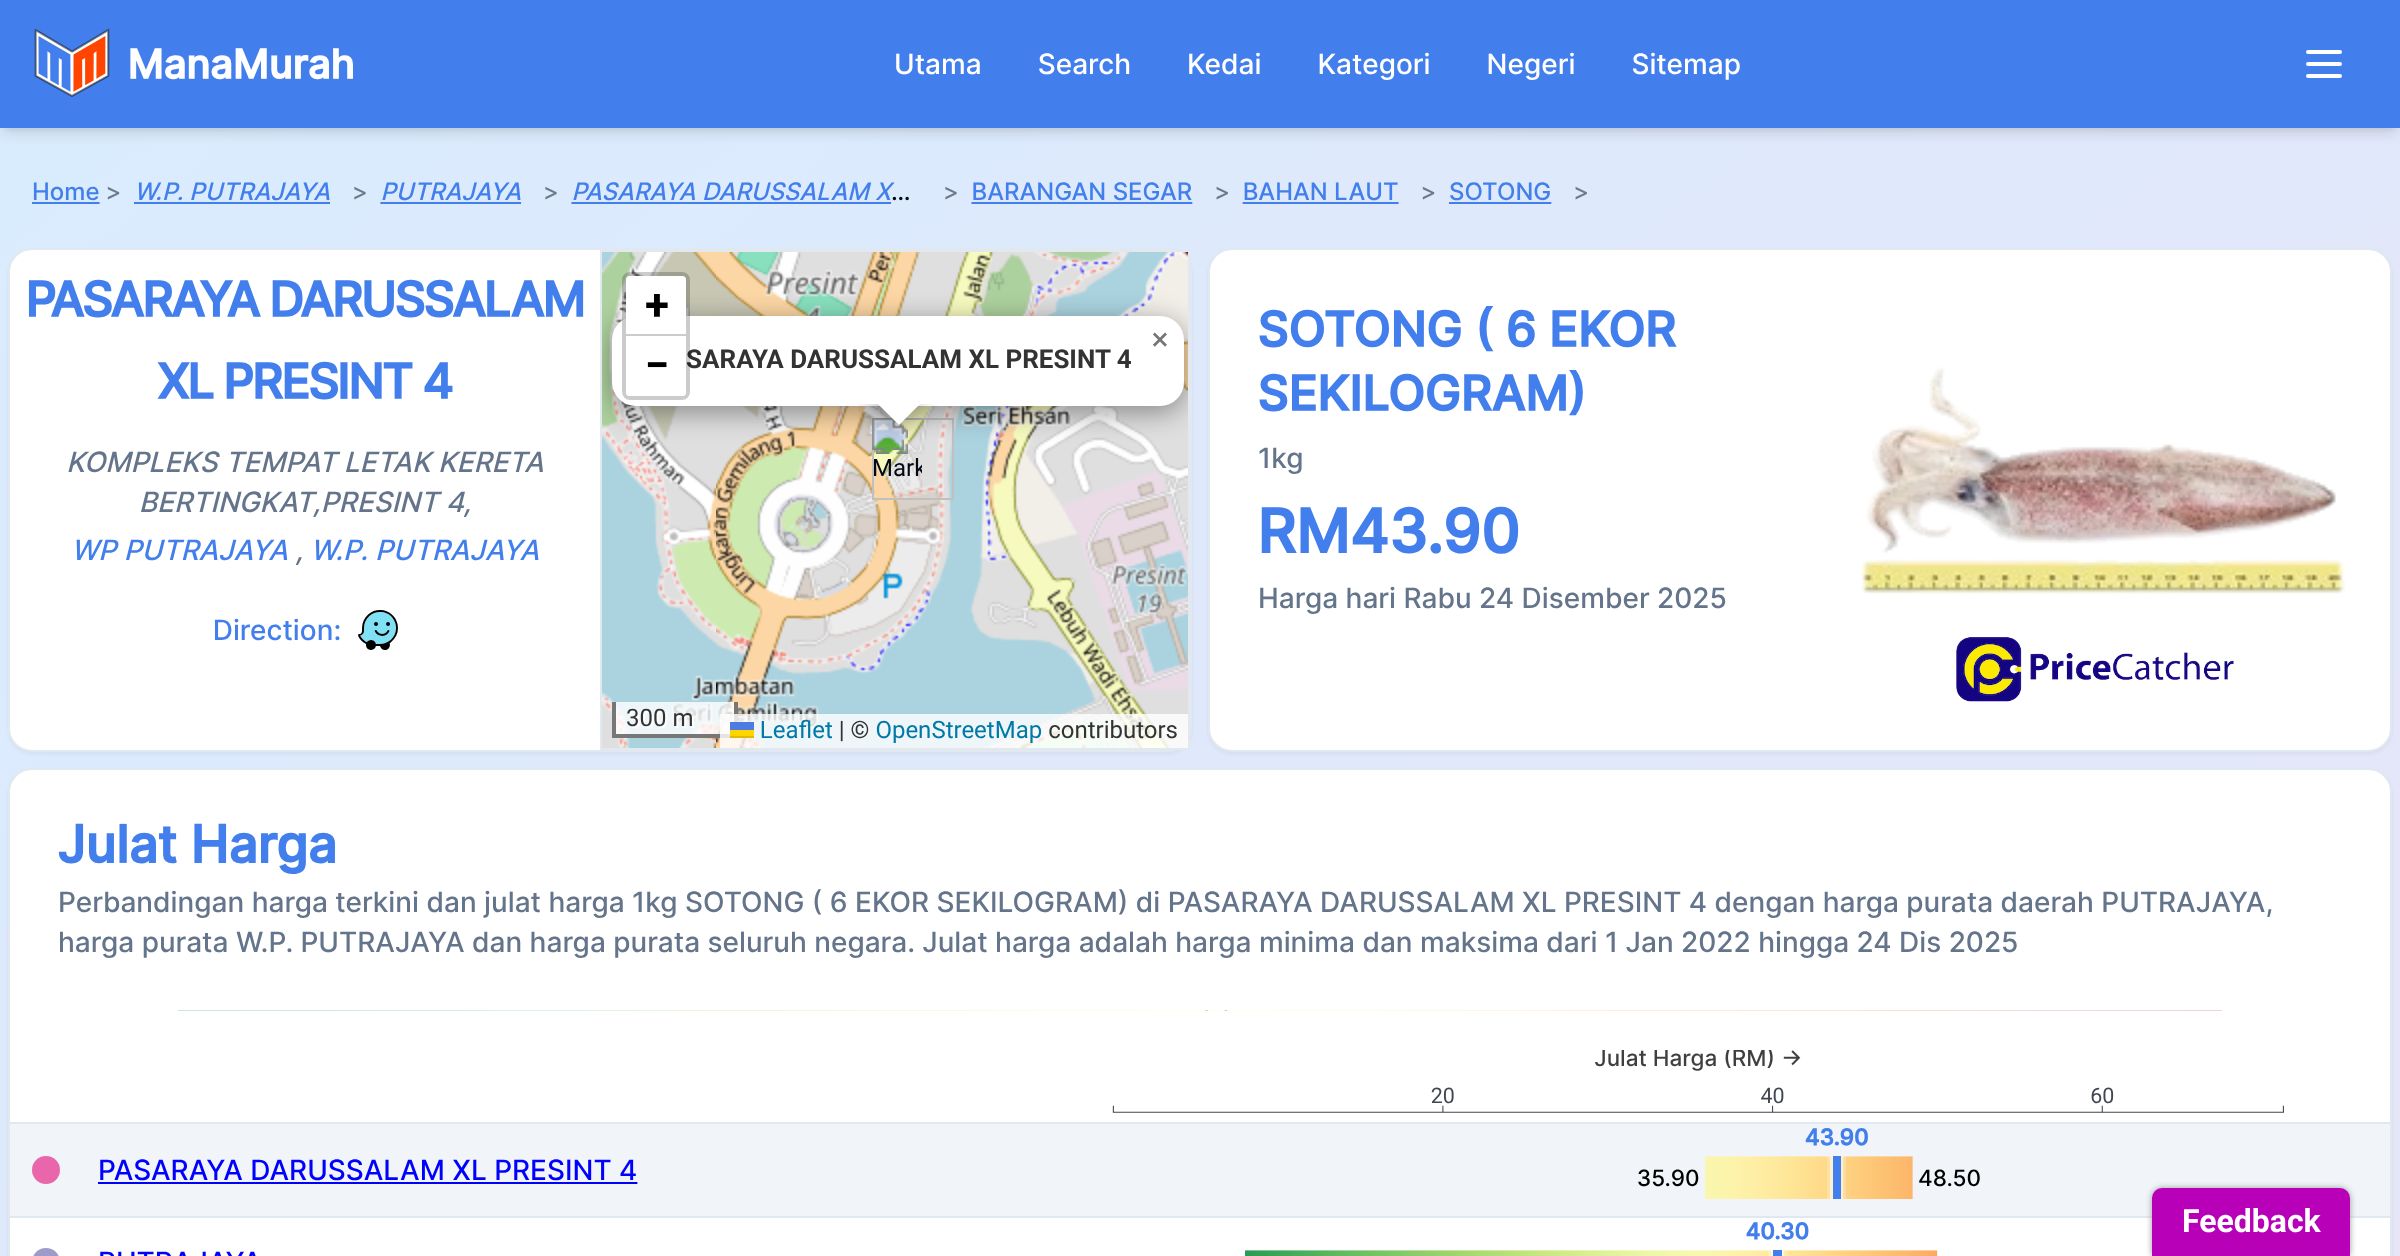The width and height of the screenshot is (2400, 1256).
Task: Click the ManaMurah logo icon
Action: 71,63
